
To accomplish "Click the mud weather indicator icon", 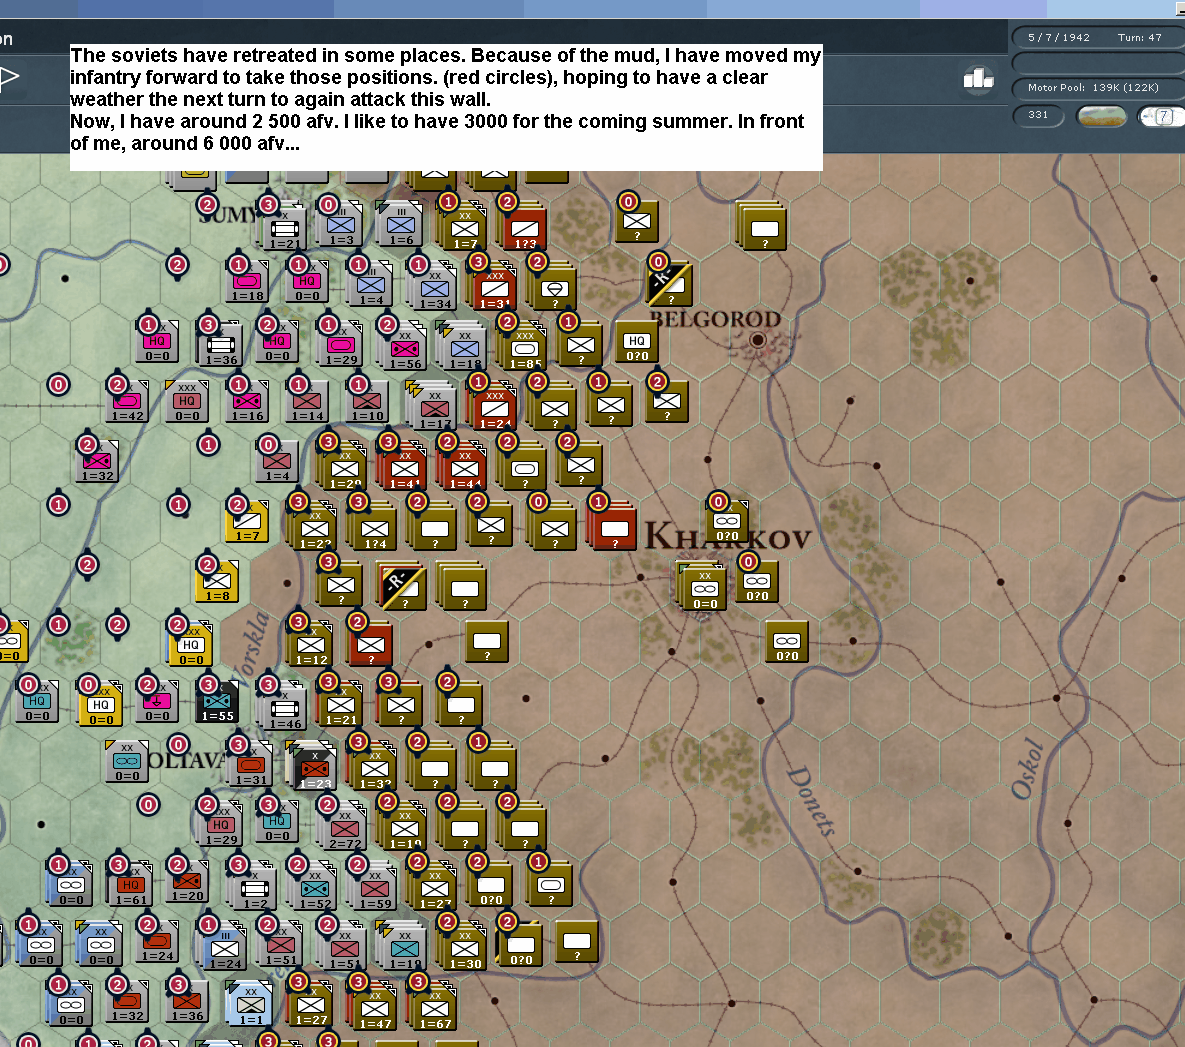I will tap(1101, 116).
